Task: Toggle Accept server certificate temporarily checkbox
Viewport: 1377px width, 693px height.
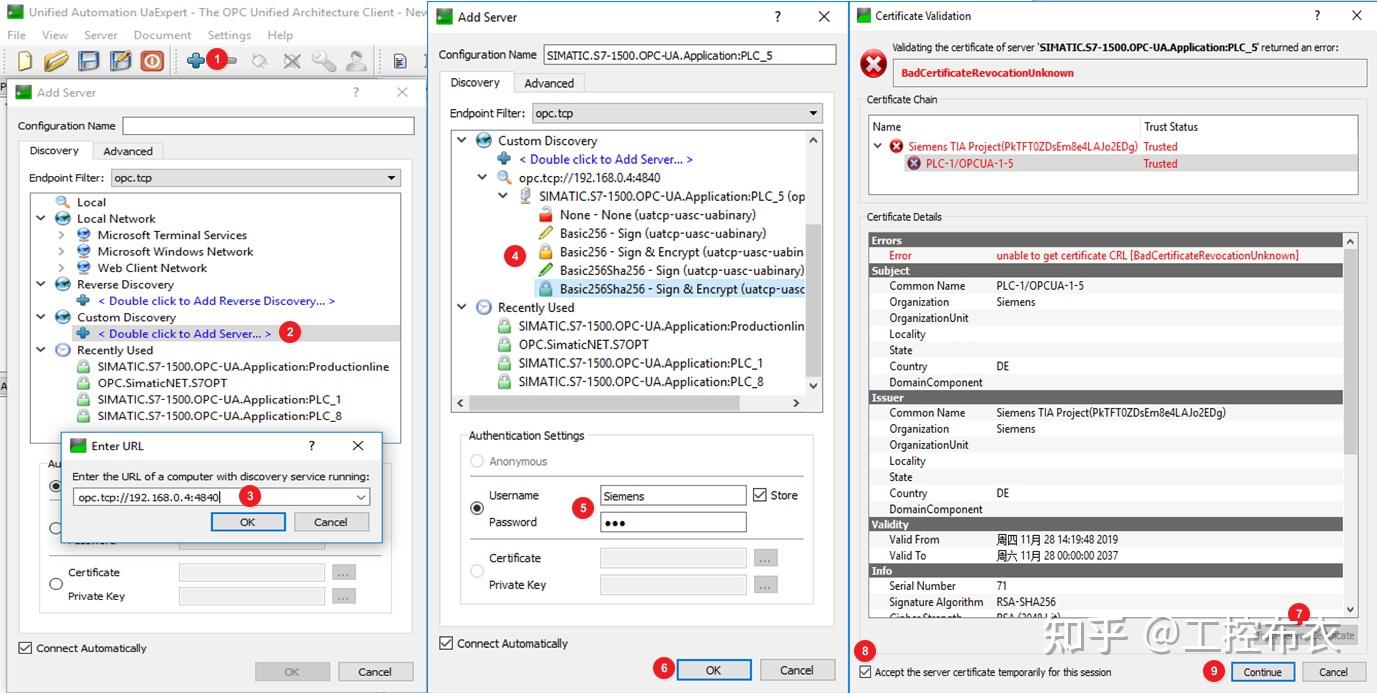Action: [866, 672]
